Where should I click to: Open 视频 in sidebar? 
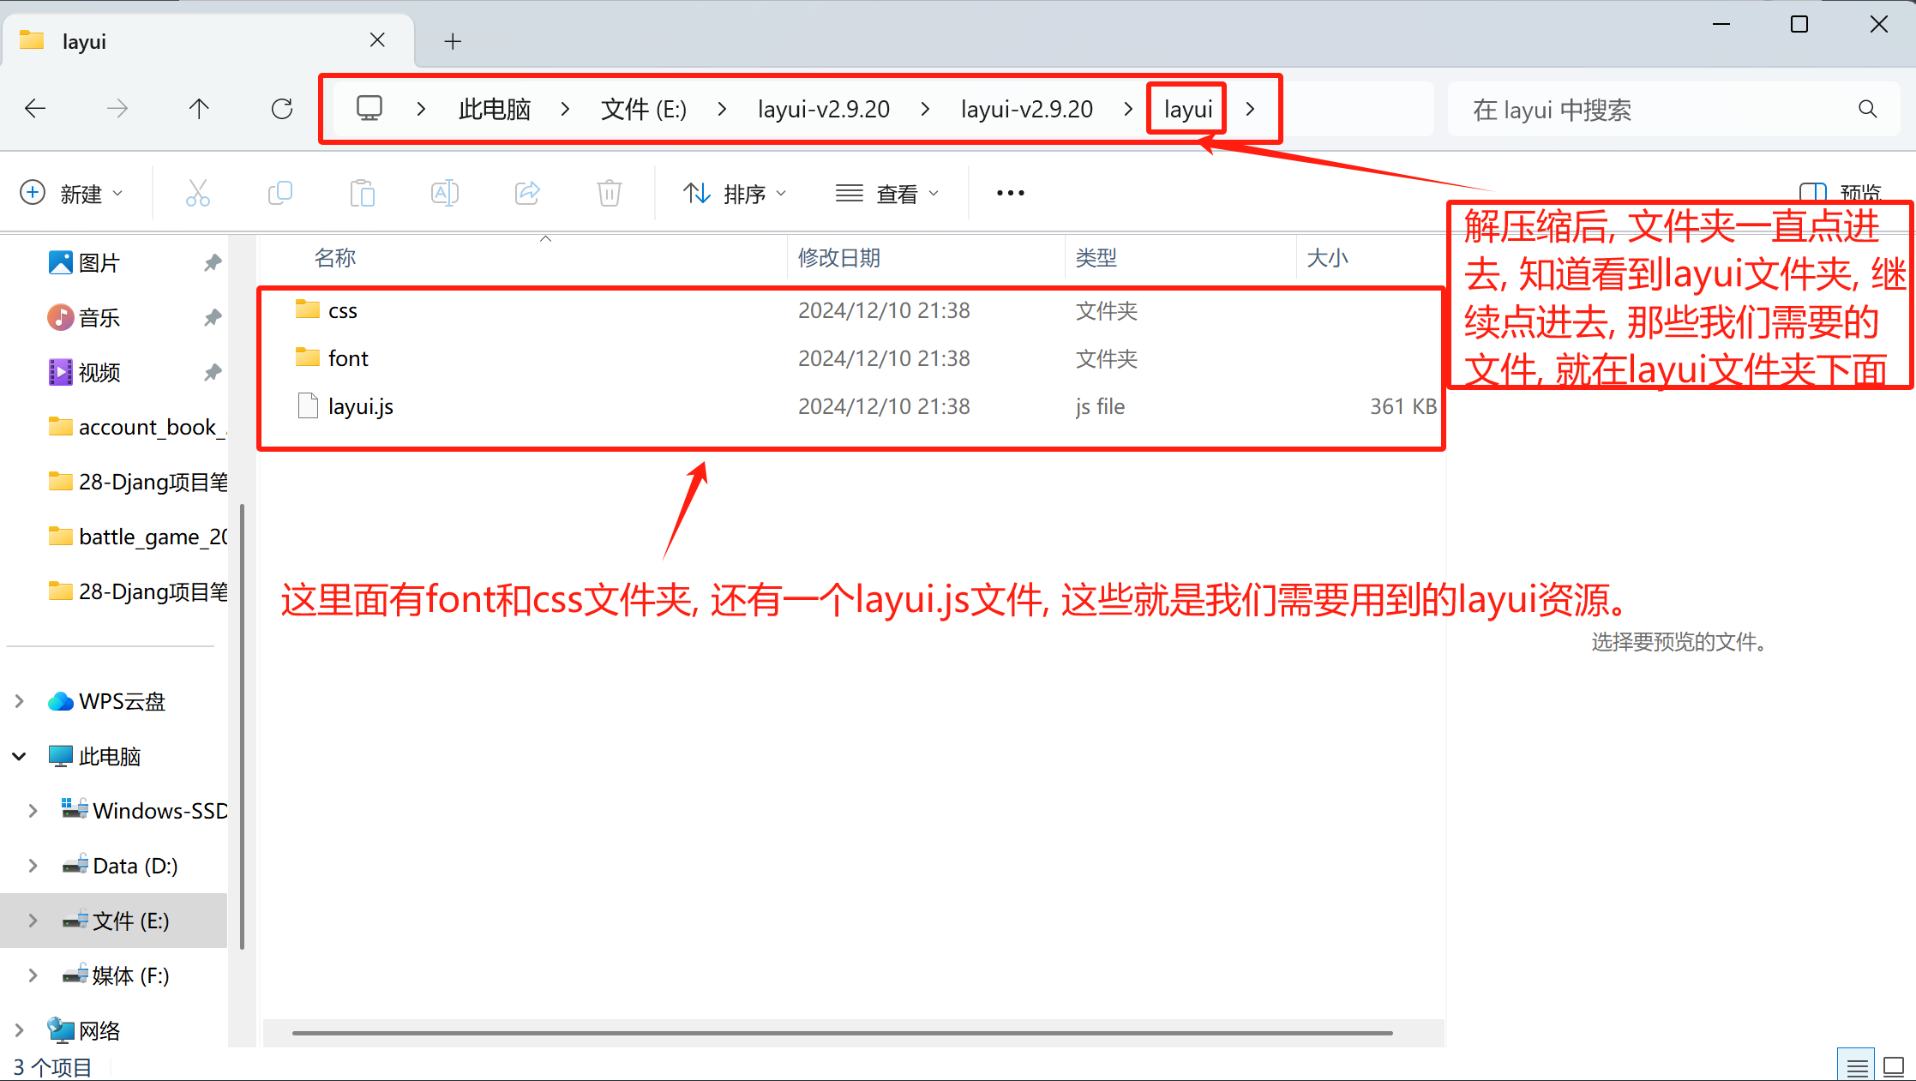85,373
